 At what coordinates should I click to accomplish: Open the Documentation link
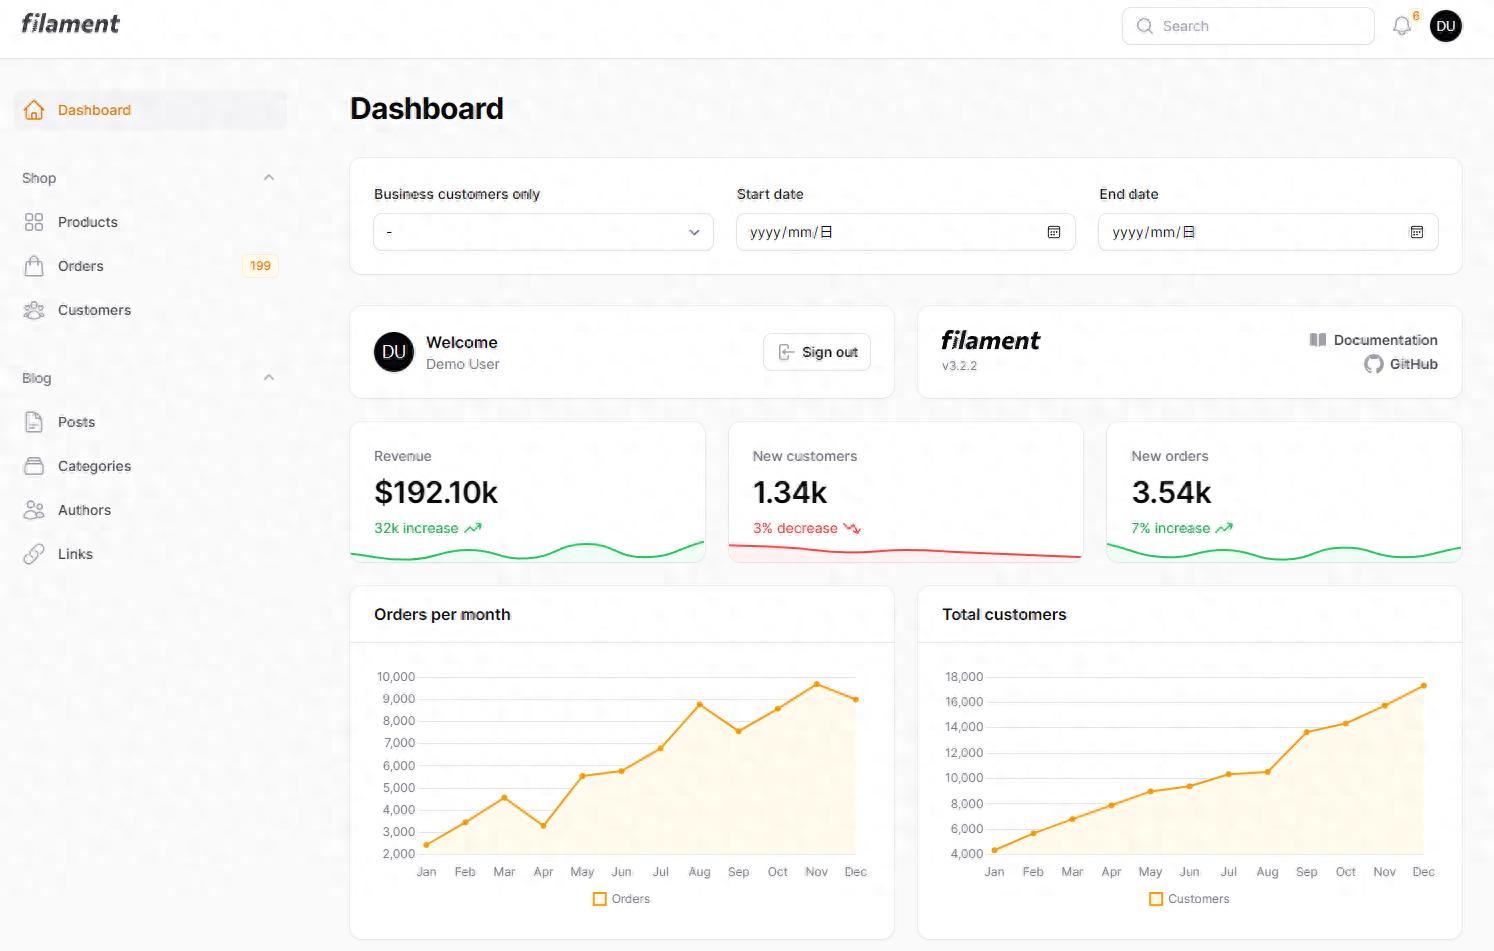(1384, 340)
